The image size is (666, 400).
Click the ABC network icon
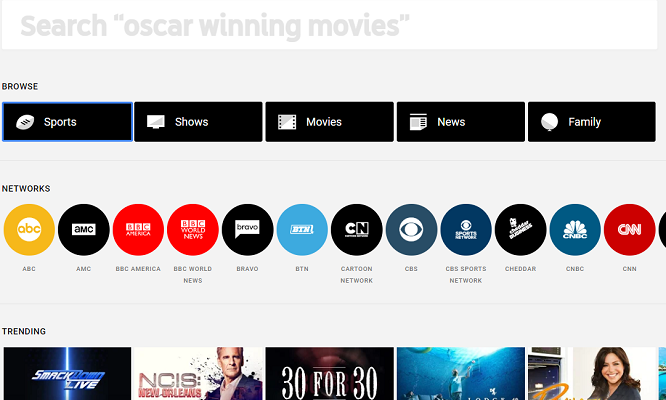point(29,230)
